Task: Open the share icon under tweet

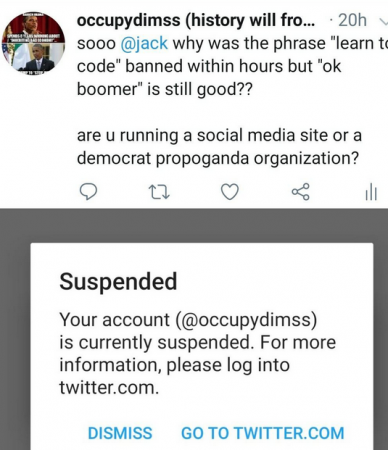Action: coord(301,192)
